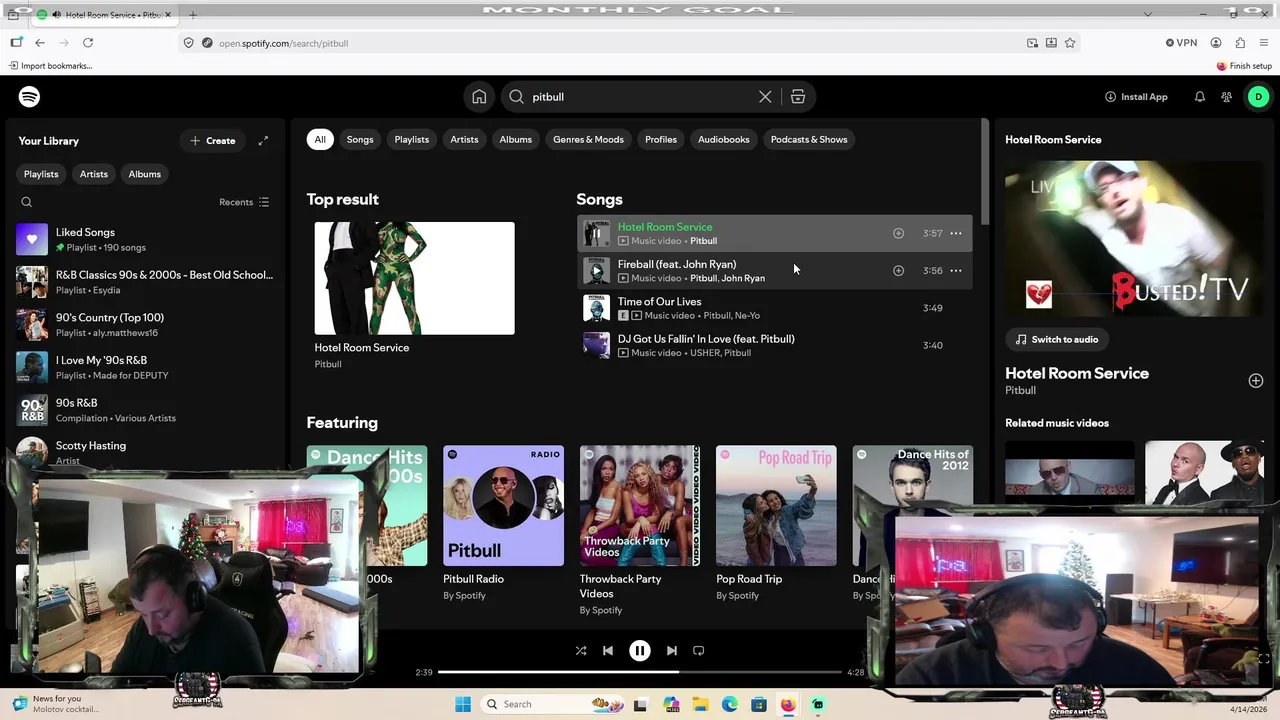Select the Albums search filter
The width and height of the screenshot is (1280, 720).
coord(516,139)
